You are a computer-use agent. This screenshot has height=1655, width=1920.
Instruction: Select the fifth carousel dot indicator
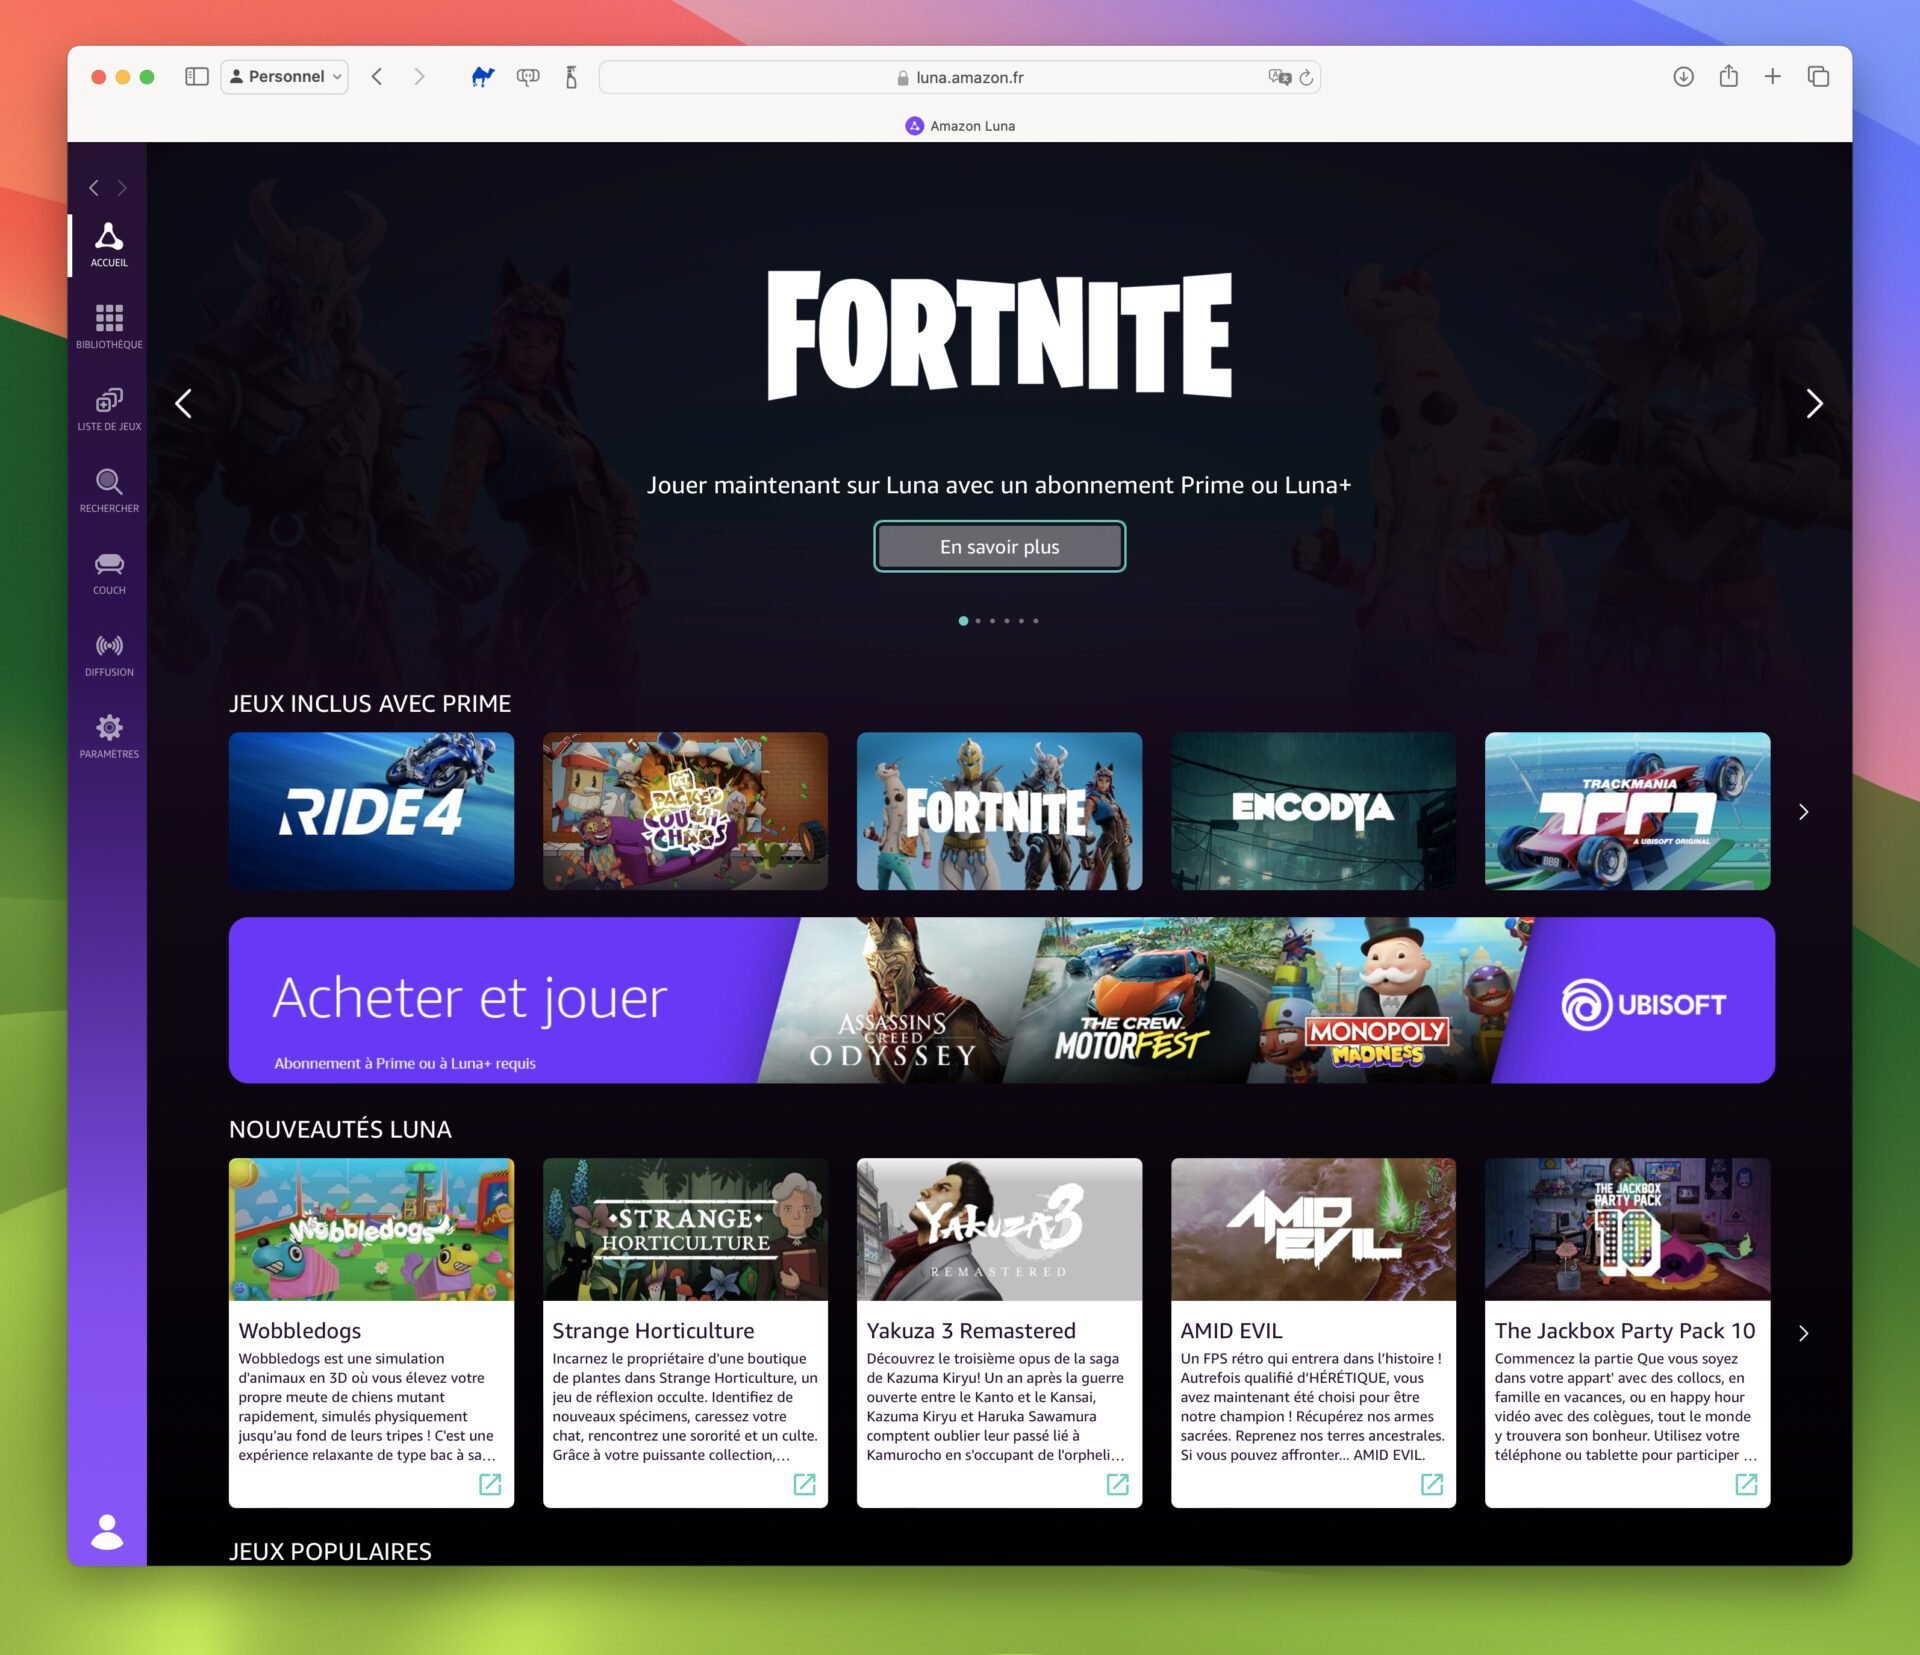coord(1021,621)
